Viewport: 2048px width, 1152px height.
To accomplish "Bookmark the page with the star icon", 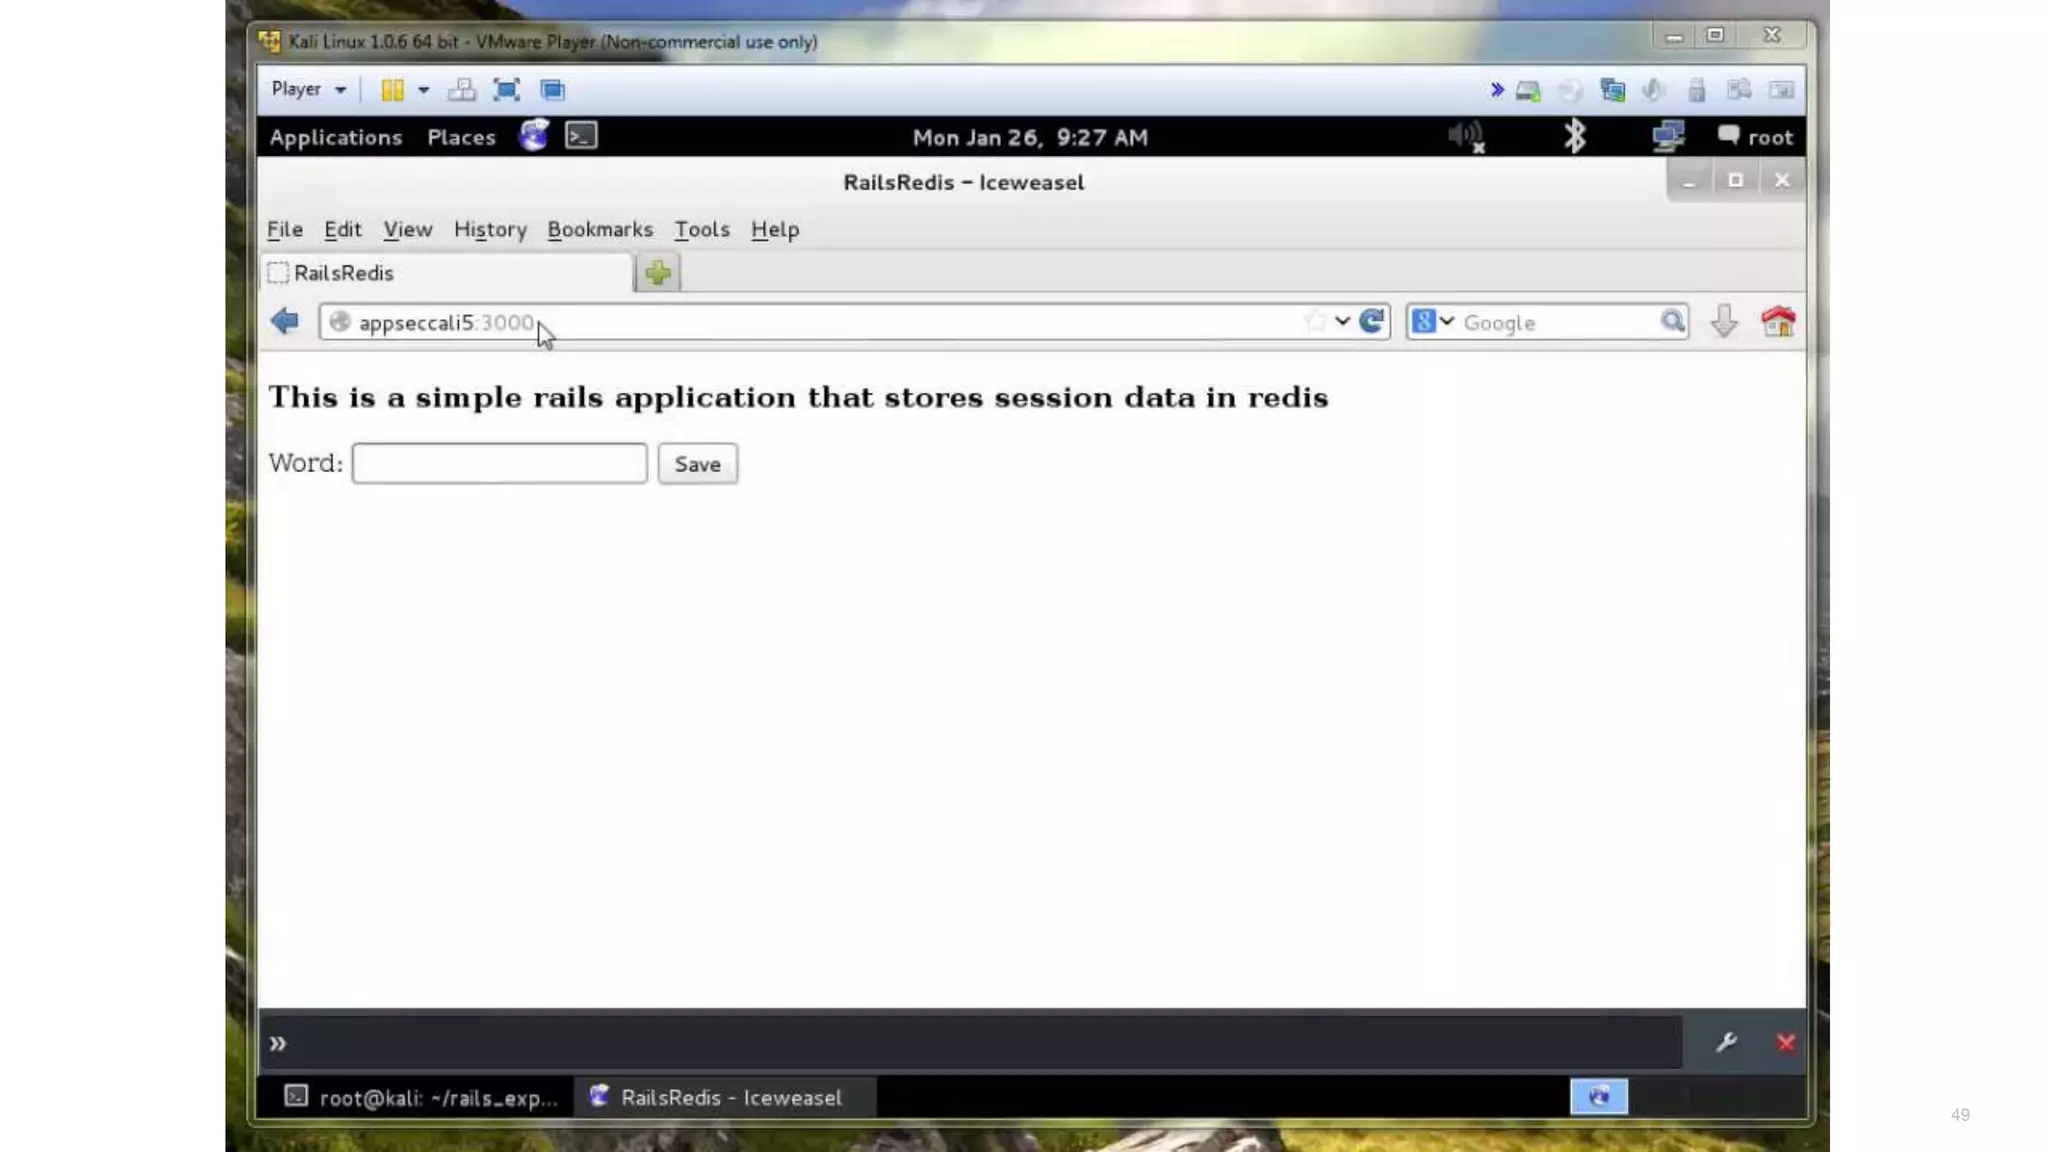I will (x=1314, y=322).
